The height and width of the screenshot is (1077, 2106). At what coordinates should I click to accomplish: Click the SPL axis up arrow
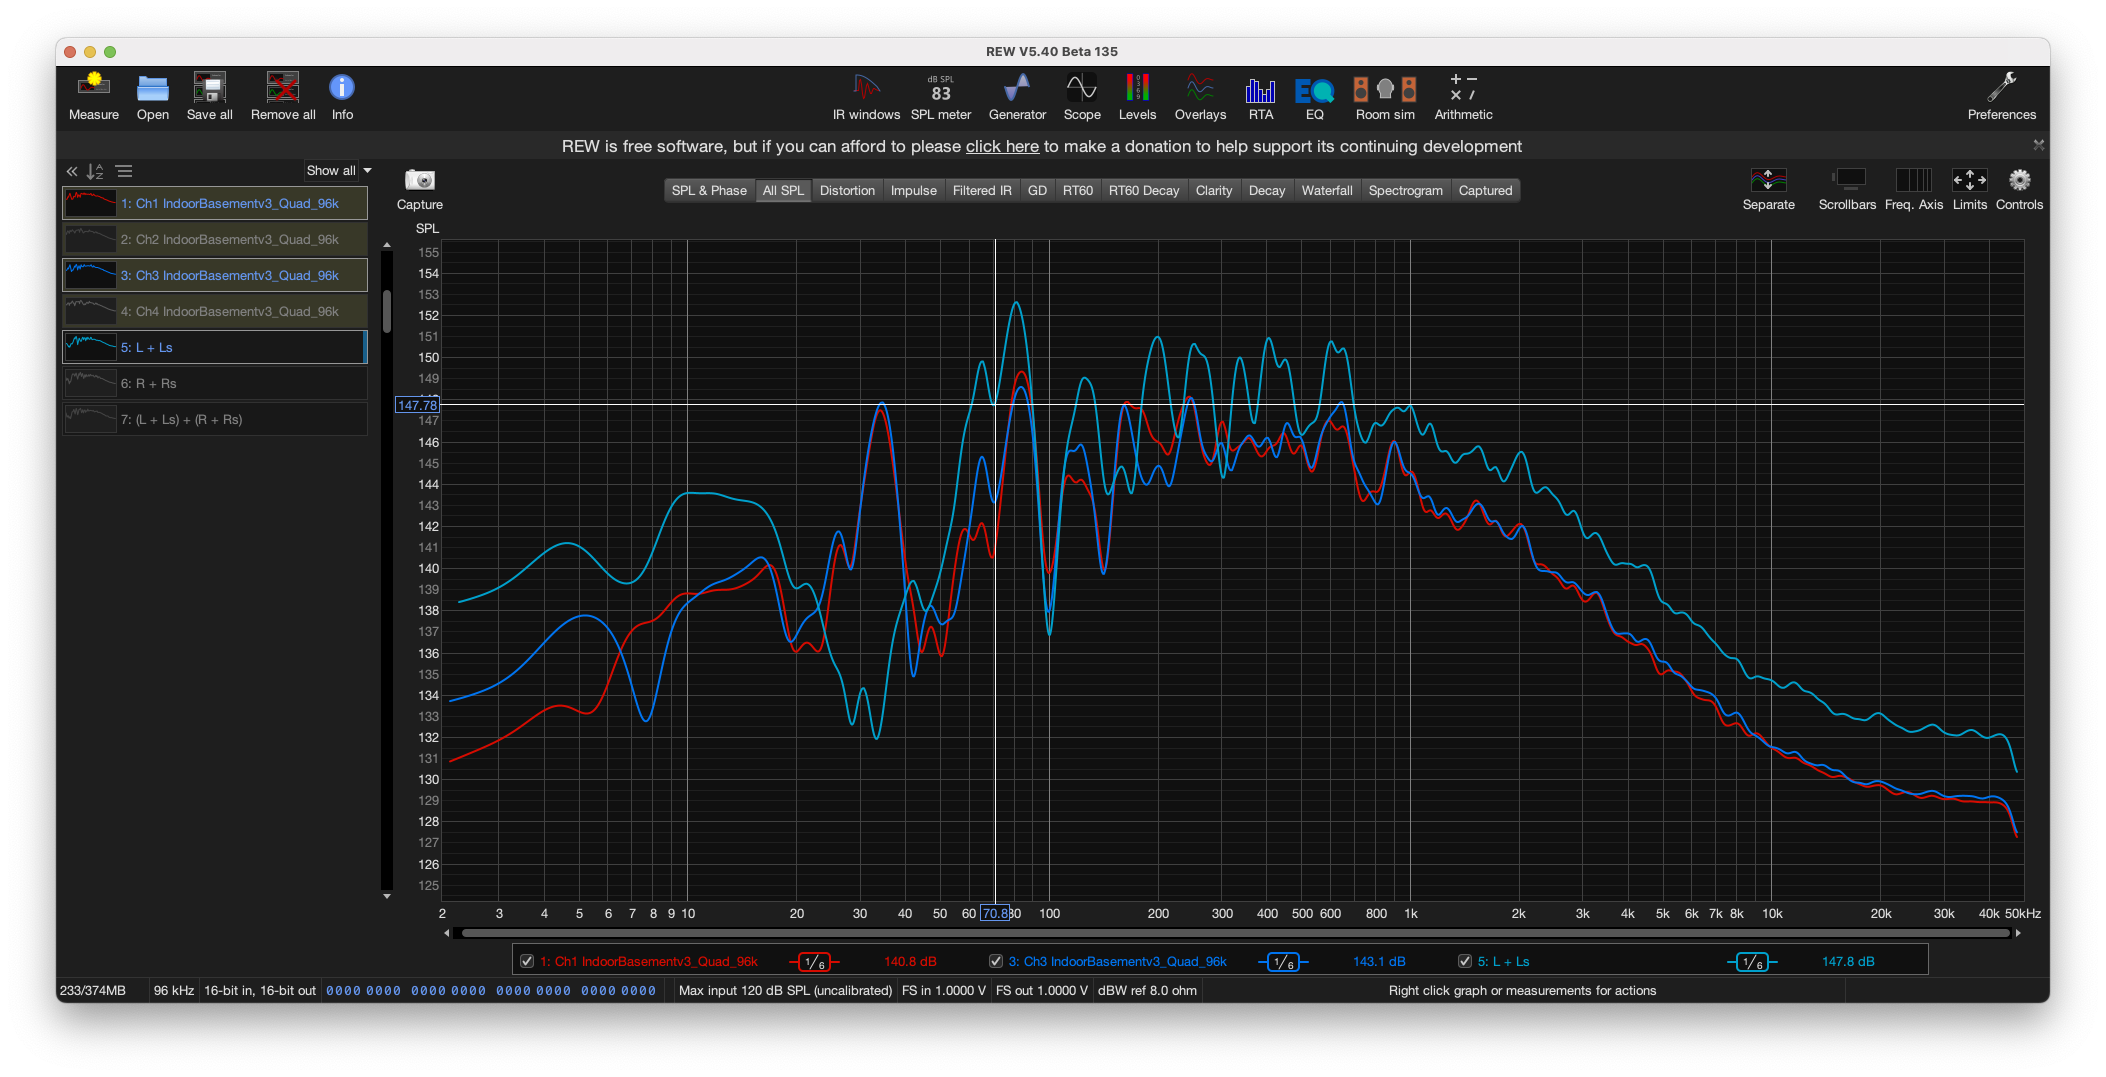coord(387,245)
